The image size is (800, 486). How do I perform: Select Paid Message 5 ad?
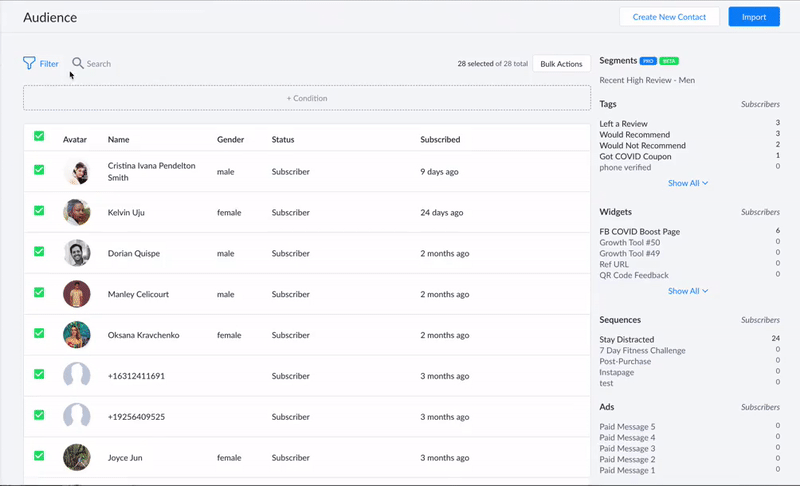[x=627, y=427]
